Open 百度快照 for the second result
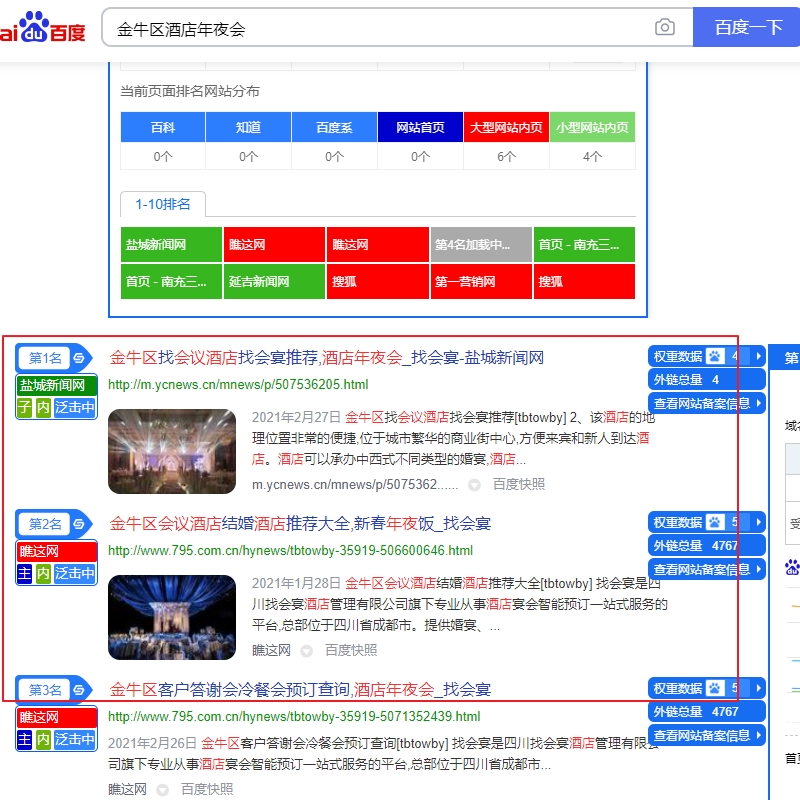 [x=351, y=650]
